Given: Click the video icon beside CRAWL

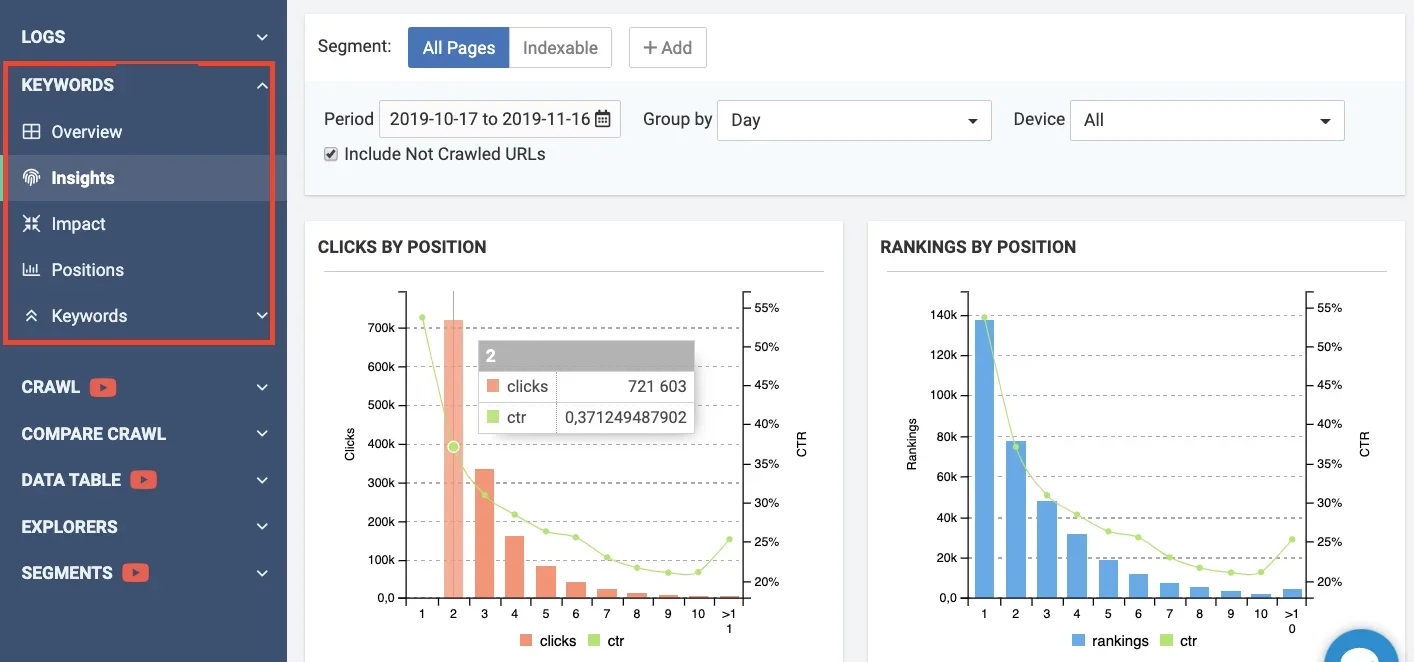Looking at the screenshot, I should (103, 387).
